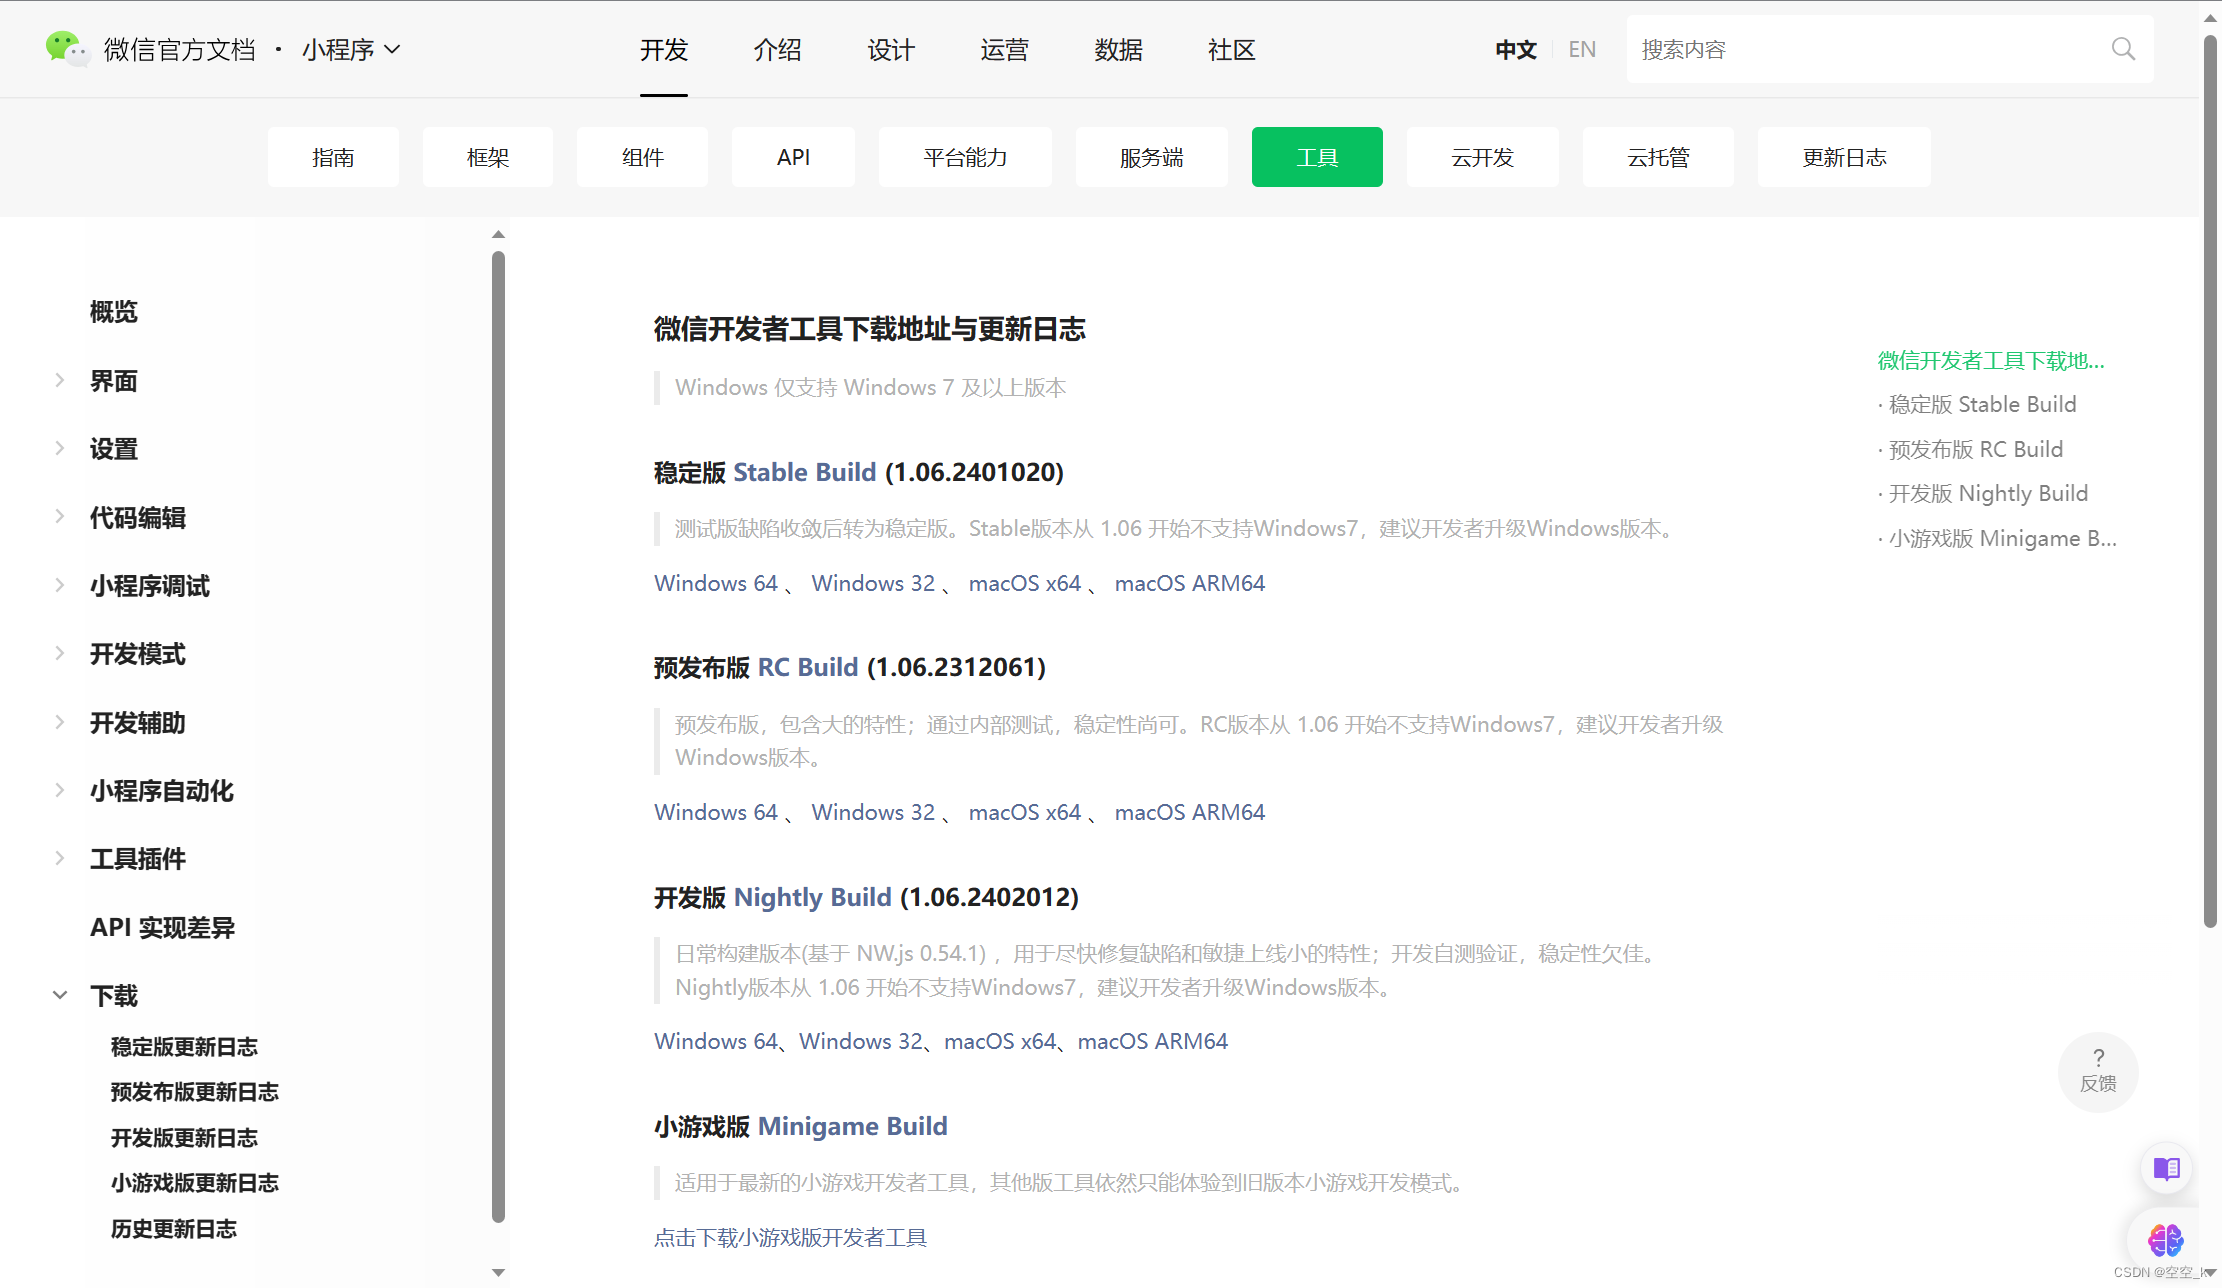Viewport: 2222px width, 1288px height.
Task: Open the 小程序 product dropdown
Action: 351,49
